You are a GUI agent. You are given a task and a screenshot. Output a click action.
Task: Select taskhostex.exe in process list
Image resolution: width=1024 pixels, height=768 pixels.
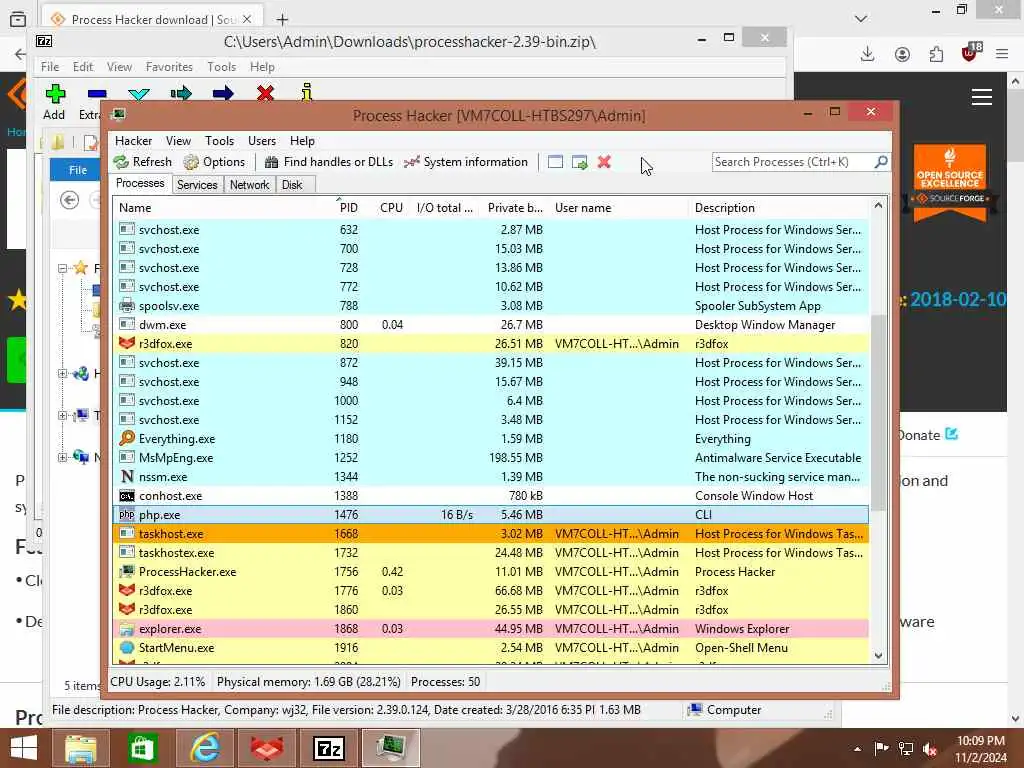(x=491, y=552)
